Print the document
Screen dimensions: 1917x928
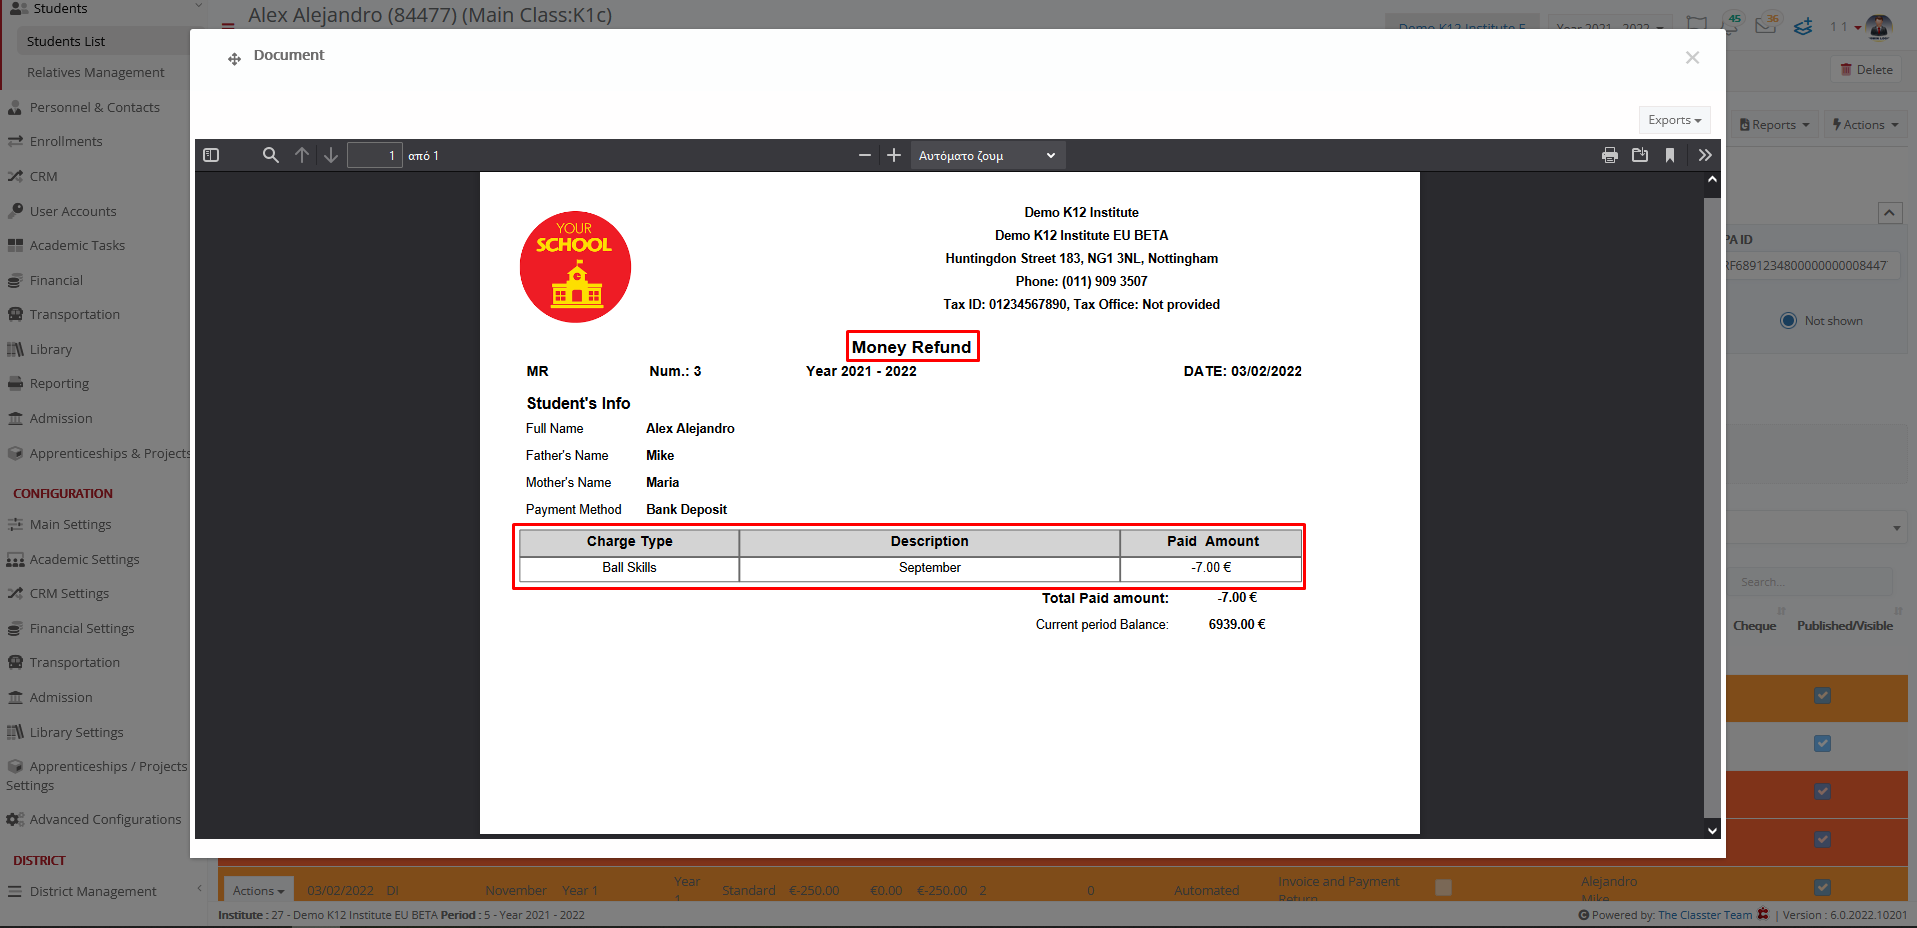[1610, 155]
